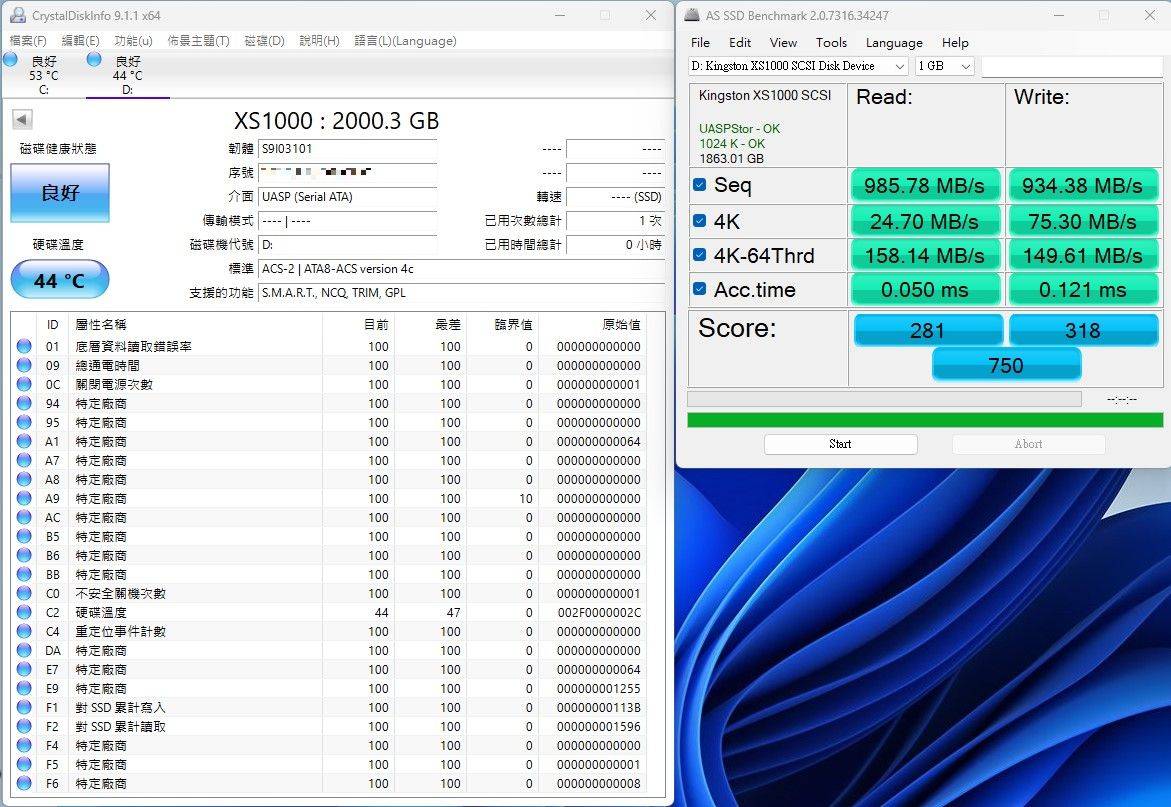
Task: Click the blue 良好 health status indicator
Action: pos(60,193)
